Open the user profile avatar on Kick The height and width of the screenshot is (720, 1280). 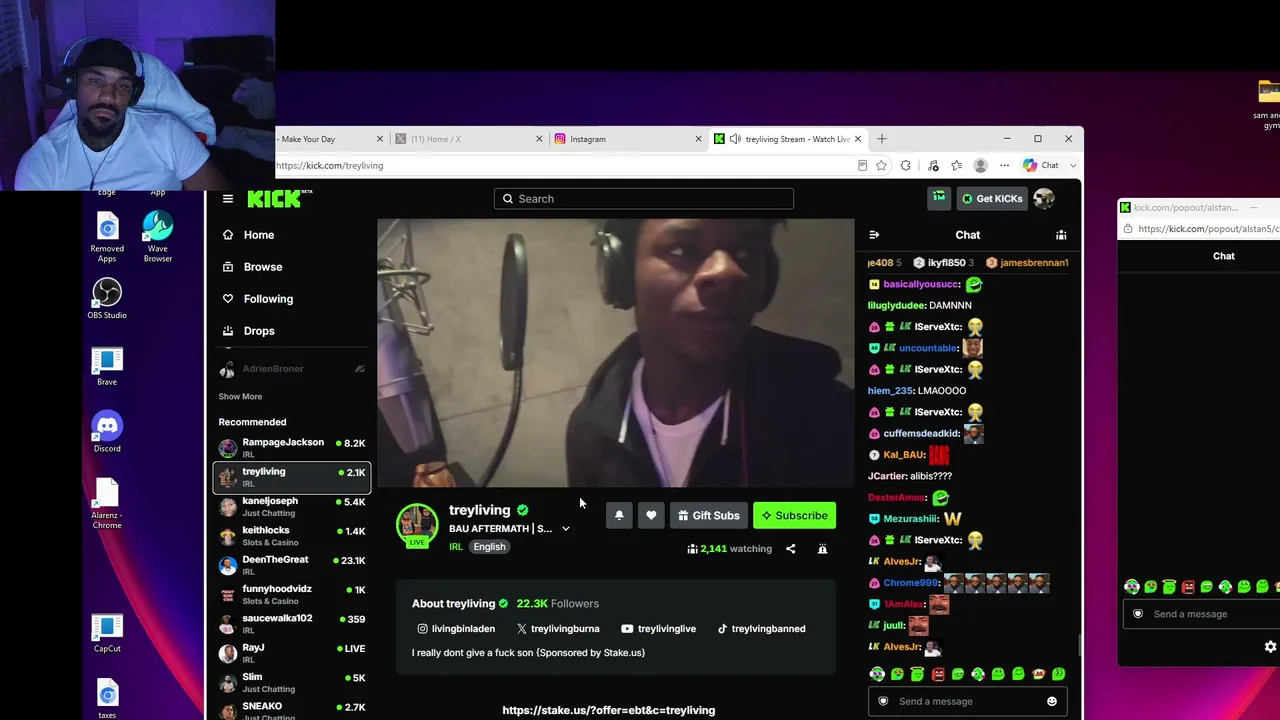coord(1044,199)
